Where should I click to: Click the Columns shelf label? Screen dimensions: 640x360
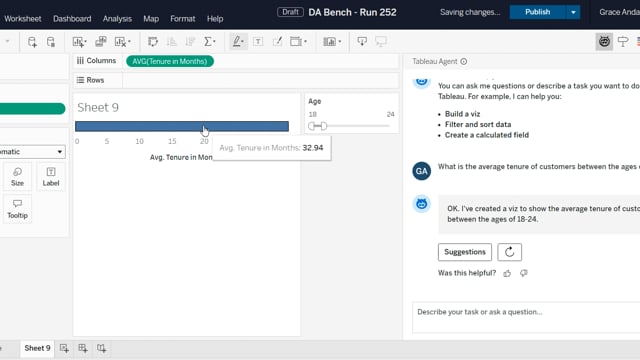(x=97, y=61)
